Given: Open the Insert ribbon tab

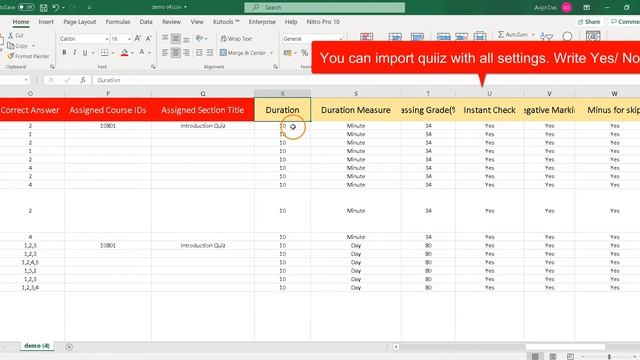Looking at the screenshot, I should (46, 22).
